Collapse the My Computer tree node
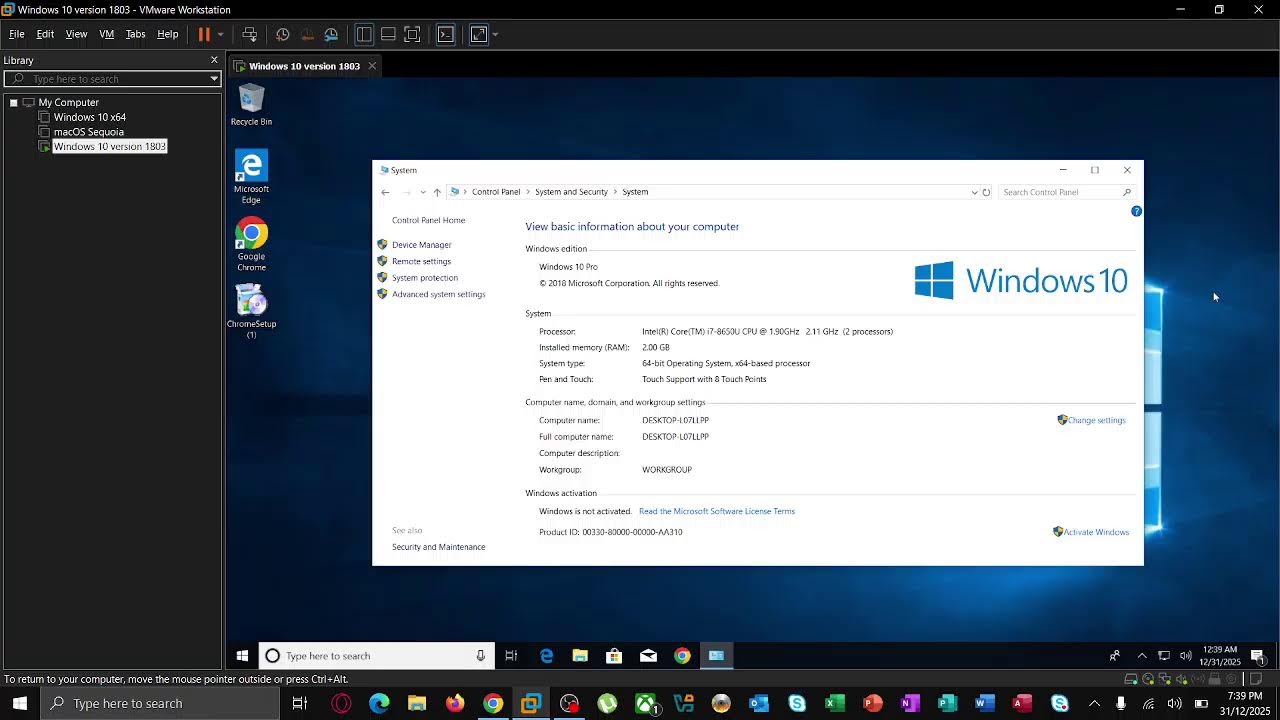Screen dimensions: 1280x720 click(x=13, y=102)
